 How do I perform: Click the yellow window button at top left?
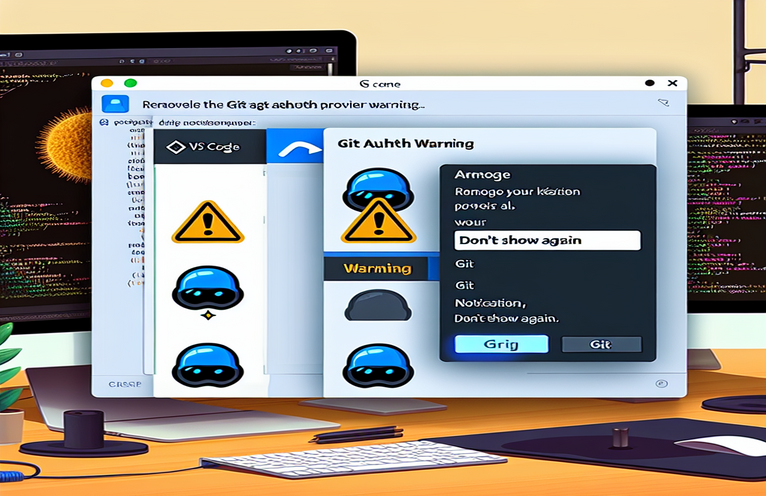(x=107, y=83)
